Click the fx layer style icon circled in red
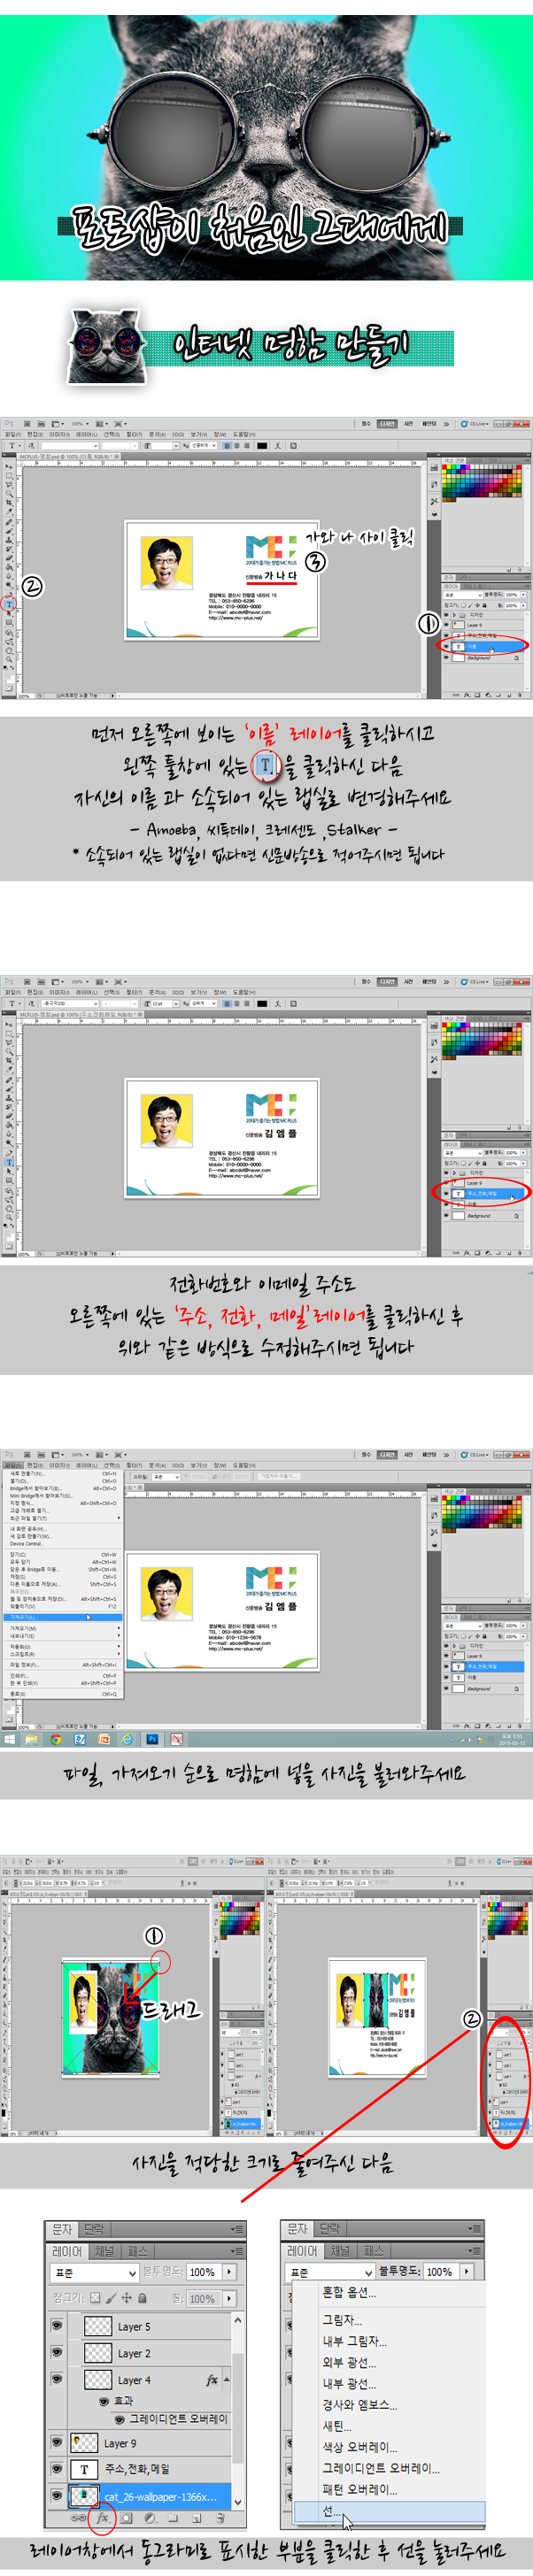Image resolution: width=533 pixels, height=2576 pixels. [x=102, y=2518]
